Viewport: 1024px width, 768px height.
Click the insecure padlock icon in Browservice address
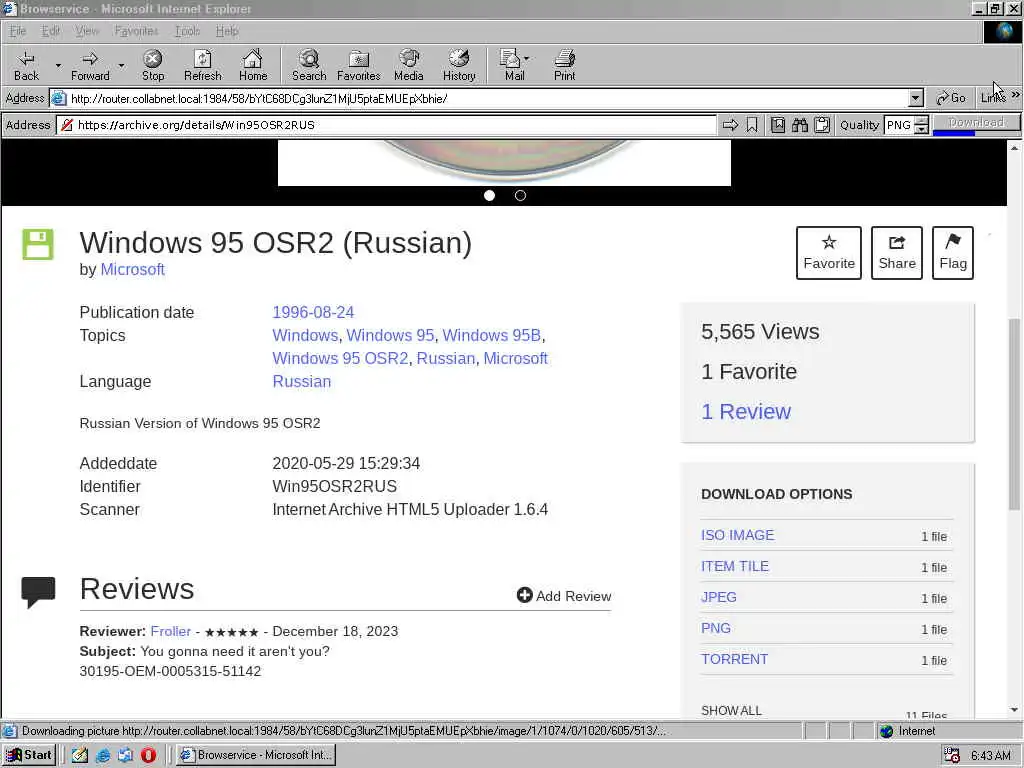(67, 125)
